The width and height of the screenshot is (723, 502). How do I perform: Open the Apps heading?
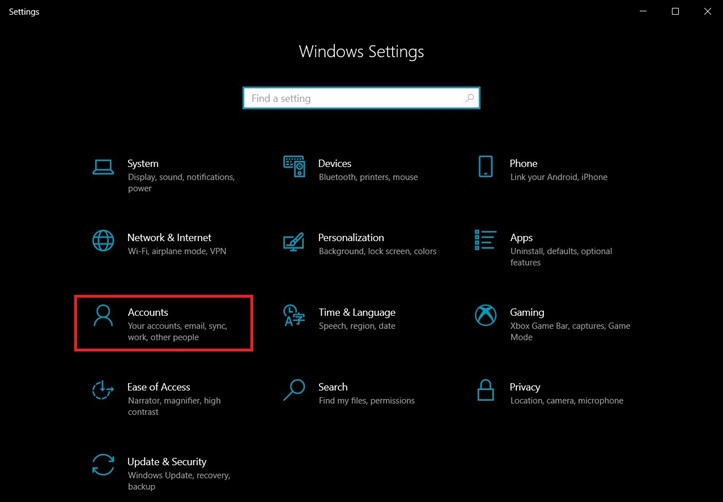522,238
